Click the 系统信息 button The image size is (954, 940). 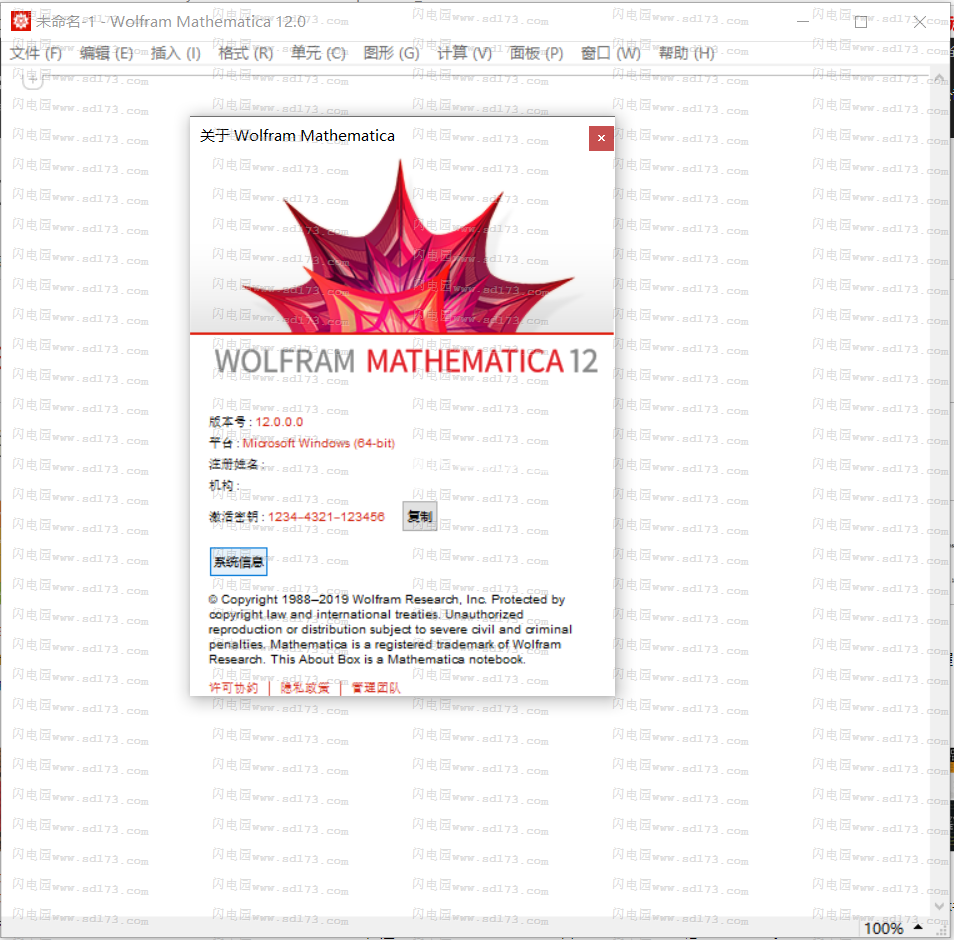tap(238, 562)
